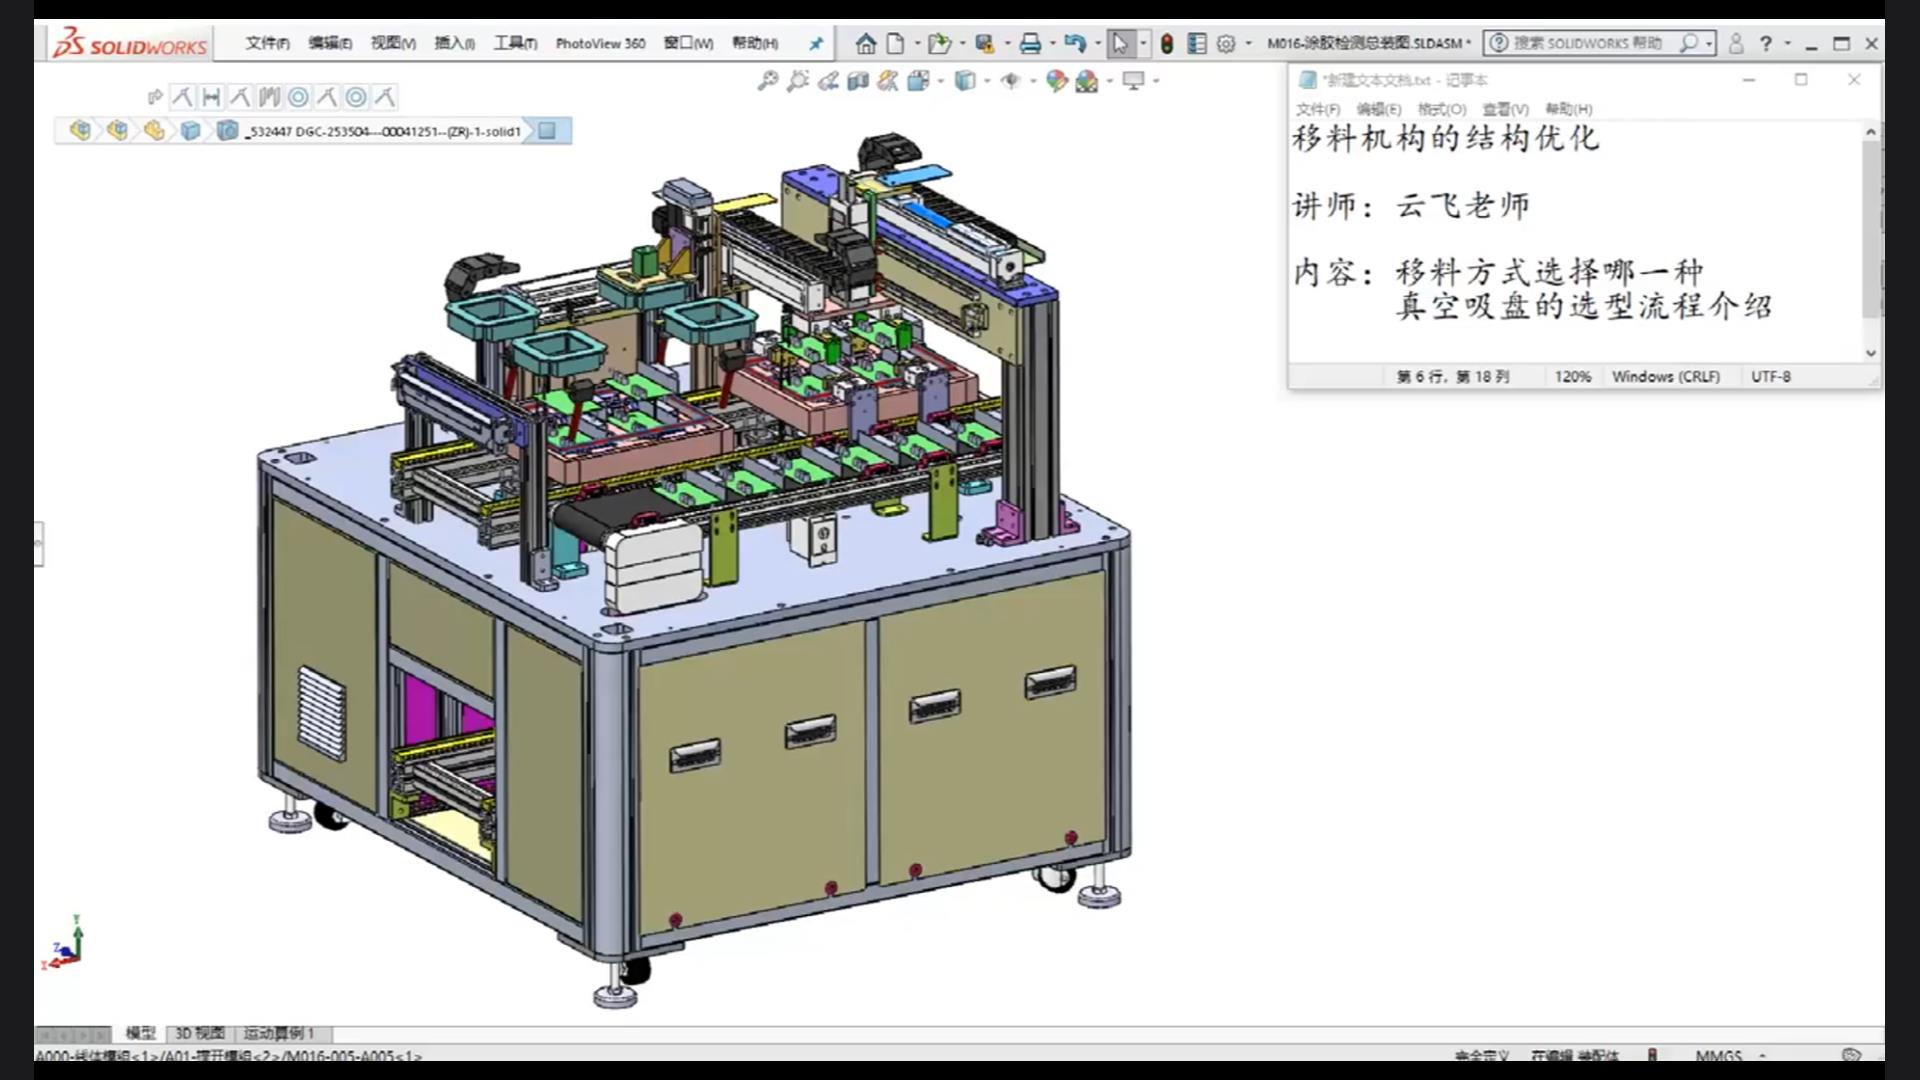Open SolidWorks 视图(V) menu

point(393,43)
